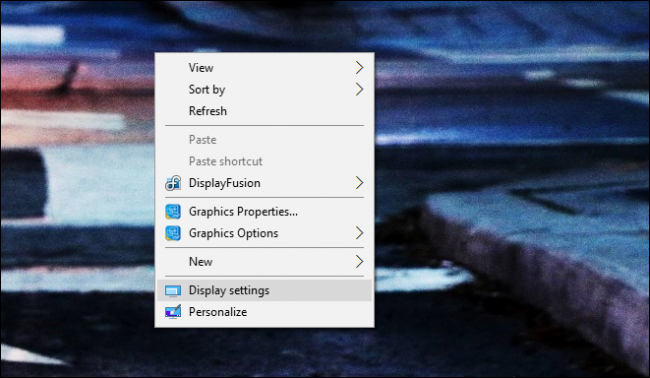Screen dimensions: 650x378
Task: Expand the New submenu arrow
Action: click(359, 262)
